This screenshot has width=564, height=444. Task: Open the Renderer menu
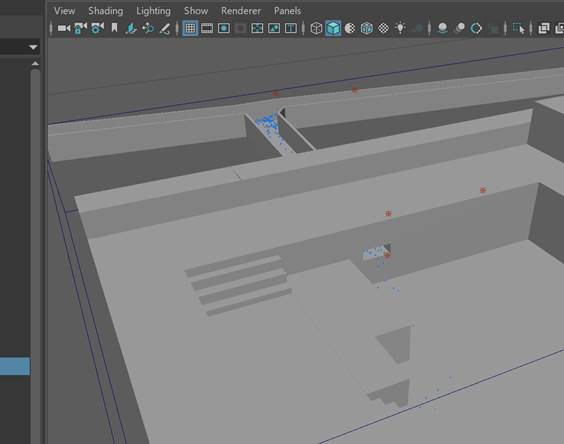(x=241, y=11)
